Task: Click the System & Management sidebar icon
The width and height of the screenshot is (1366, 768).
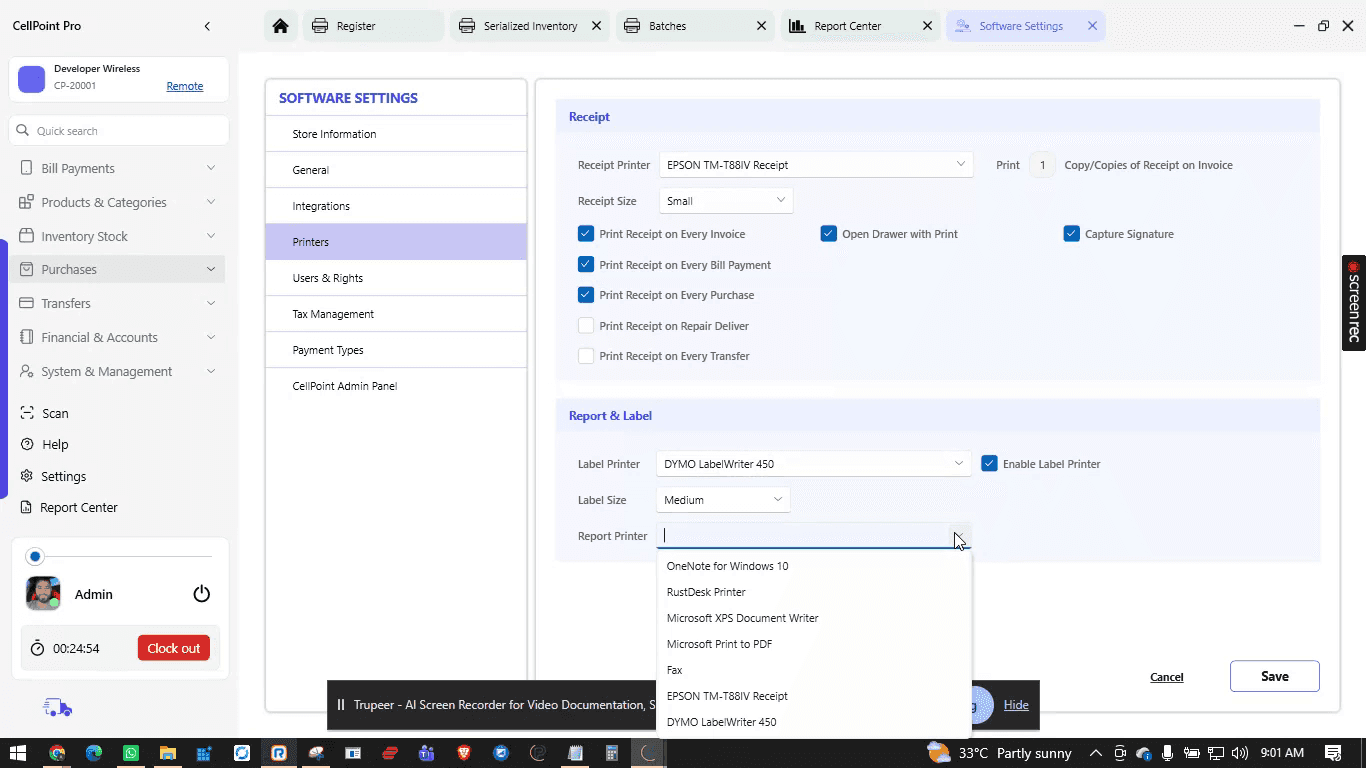Action: point(26,371)
